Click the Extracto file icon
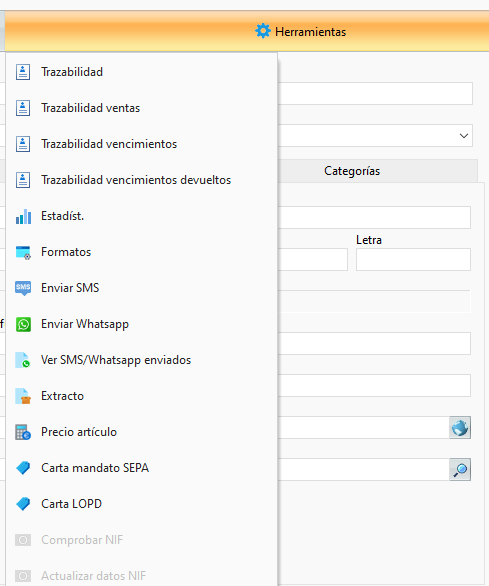Viewport: 489px width, 586px height. point(23,396)
